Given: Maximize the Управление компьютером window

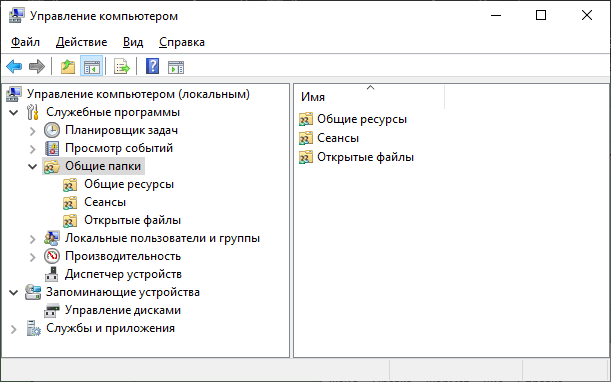Looking at the screenshot, I should (x=541, y=16).
